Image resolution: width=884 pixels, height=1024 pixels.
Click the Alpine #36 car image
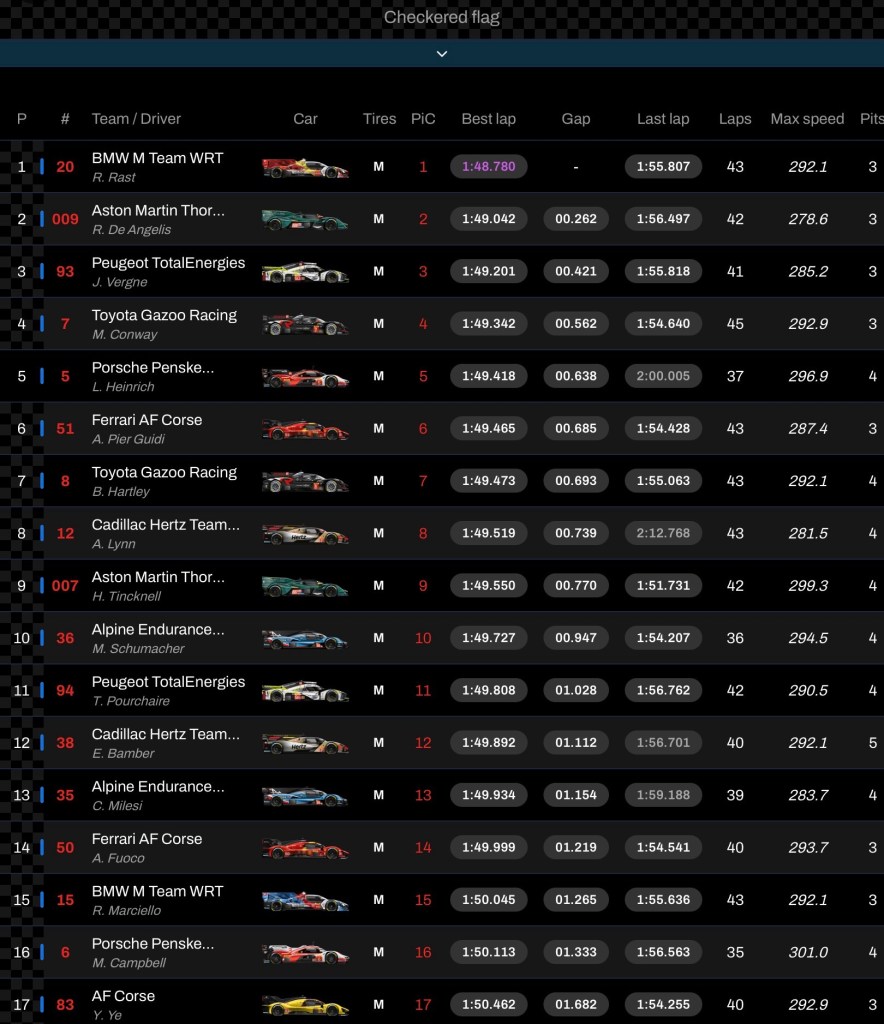305,639
